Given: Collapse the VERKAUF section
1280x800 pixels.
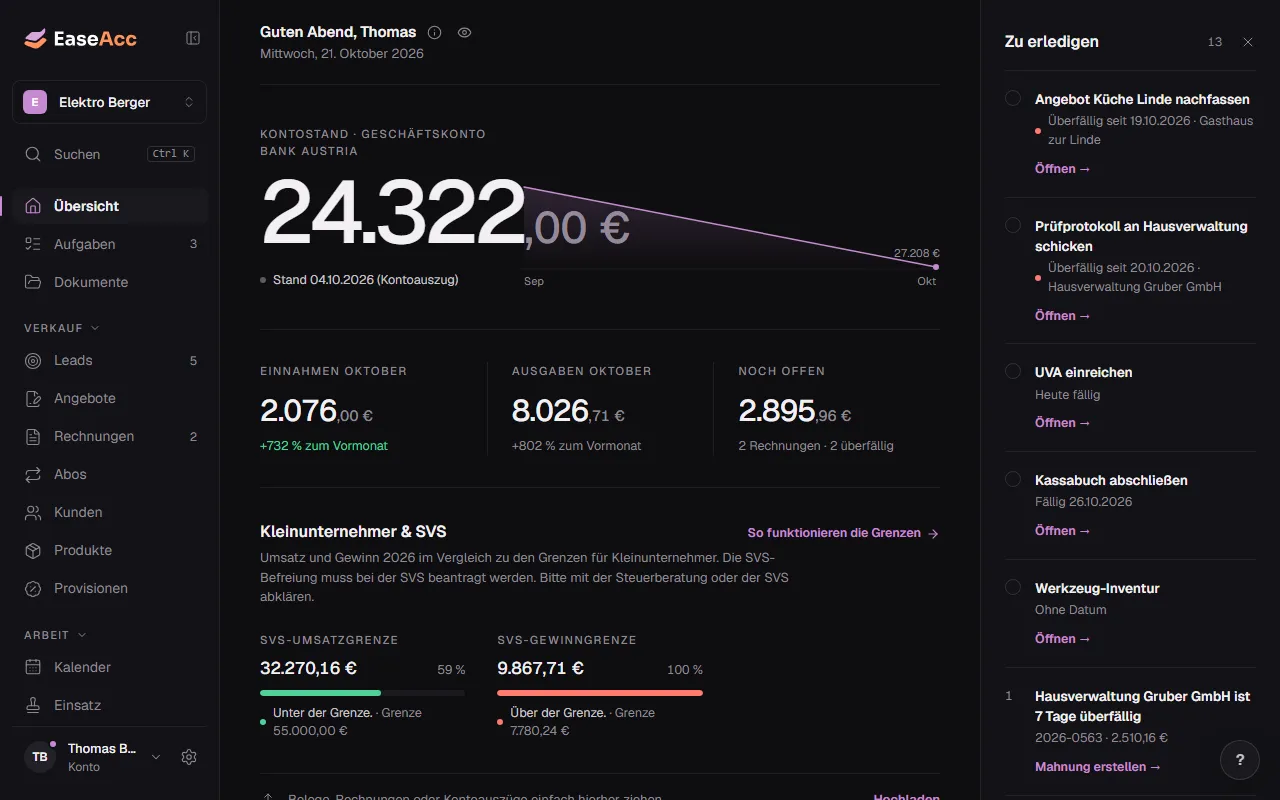Looking at the screenshot, I should pyautogui.click(x=62, y=328).
